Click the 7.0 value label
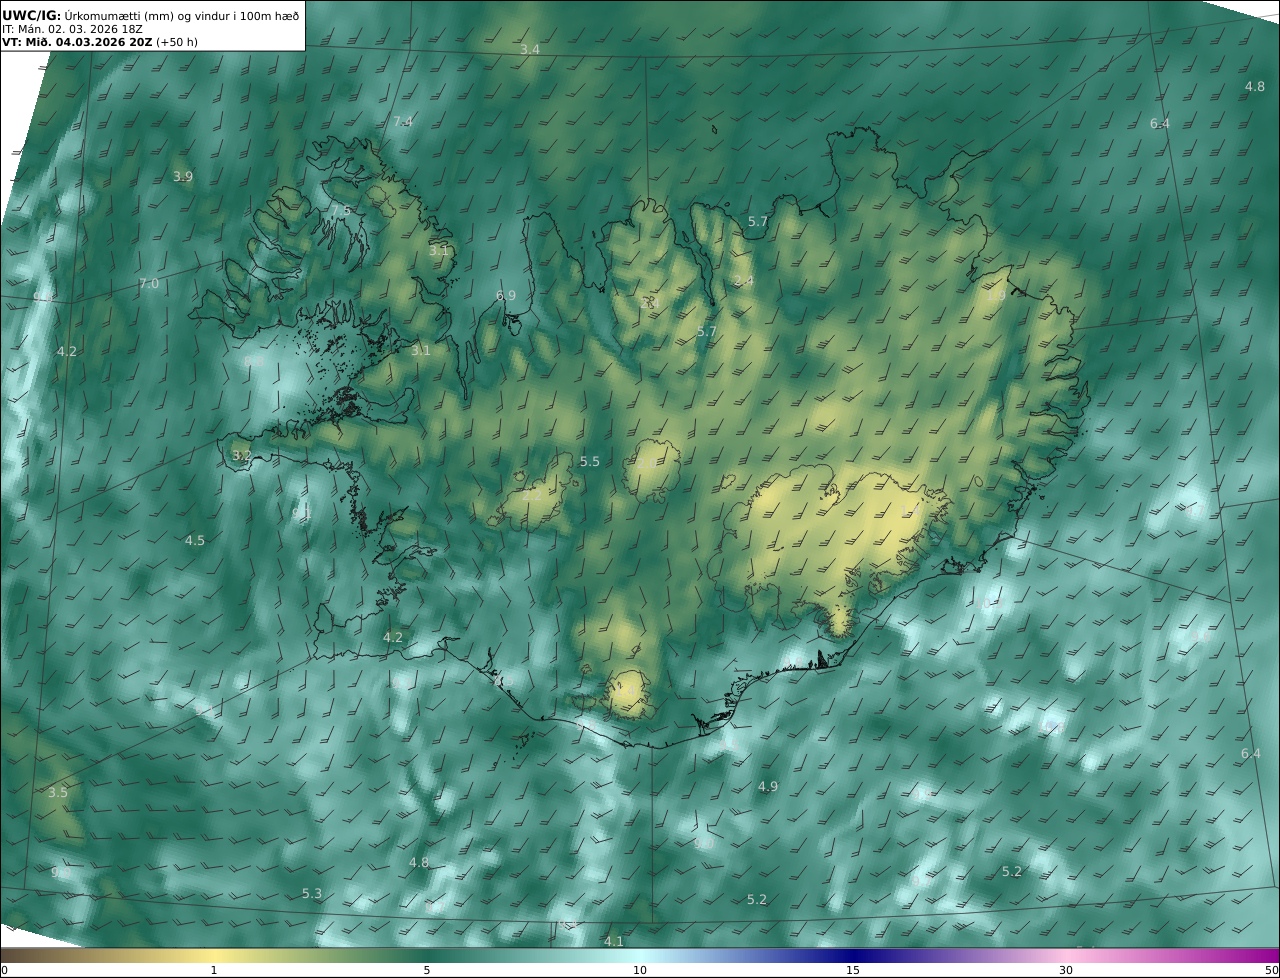The image size is (1280, 978). pyautogui.click(x=149, y=284)
